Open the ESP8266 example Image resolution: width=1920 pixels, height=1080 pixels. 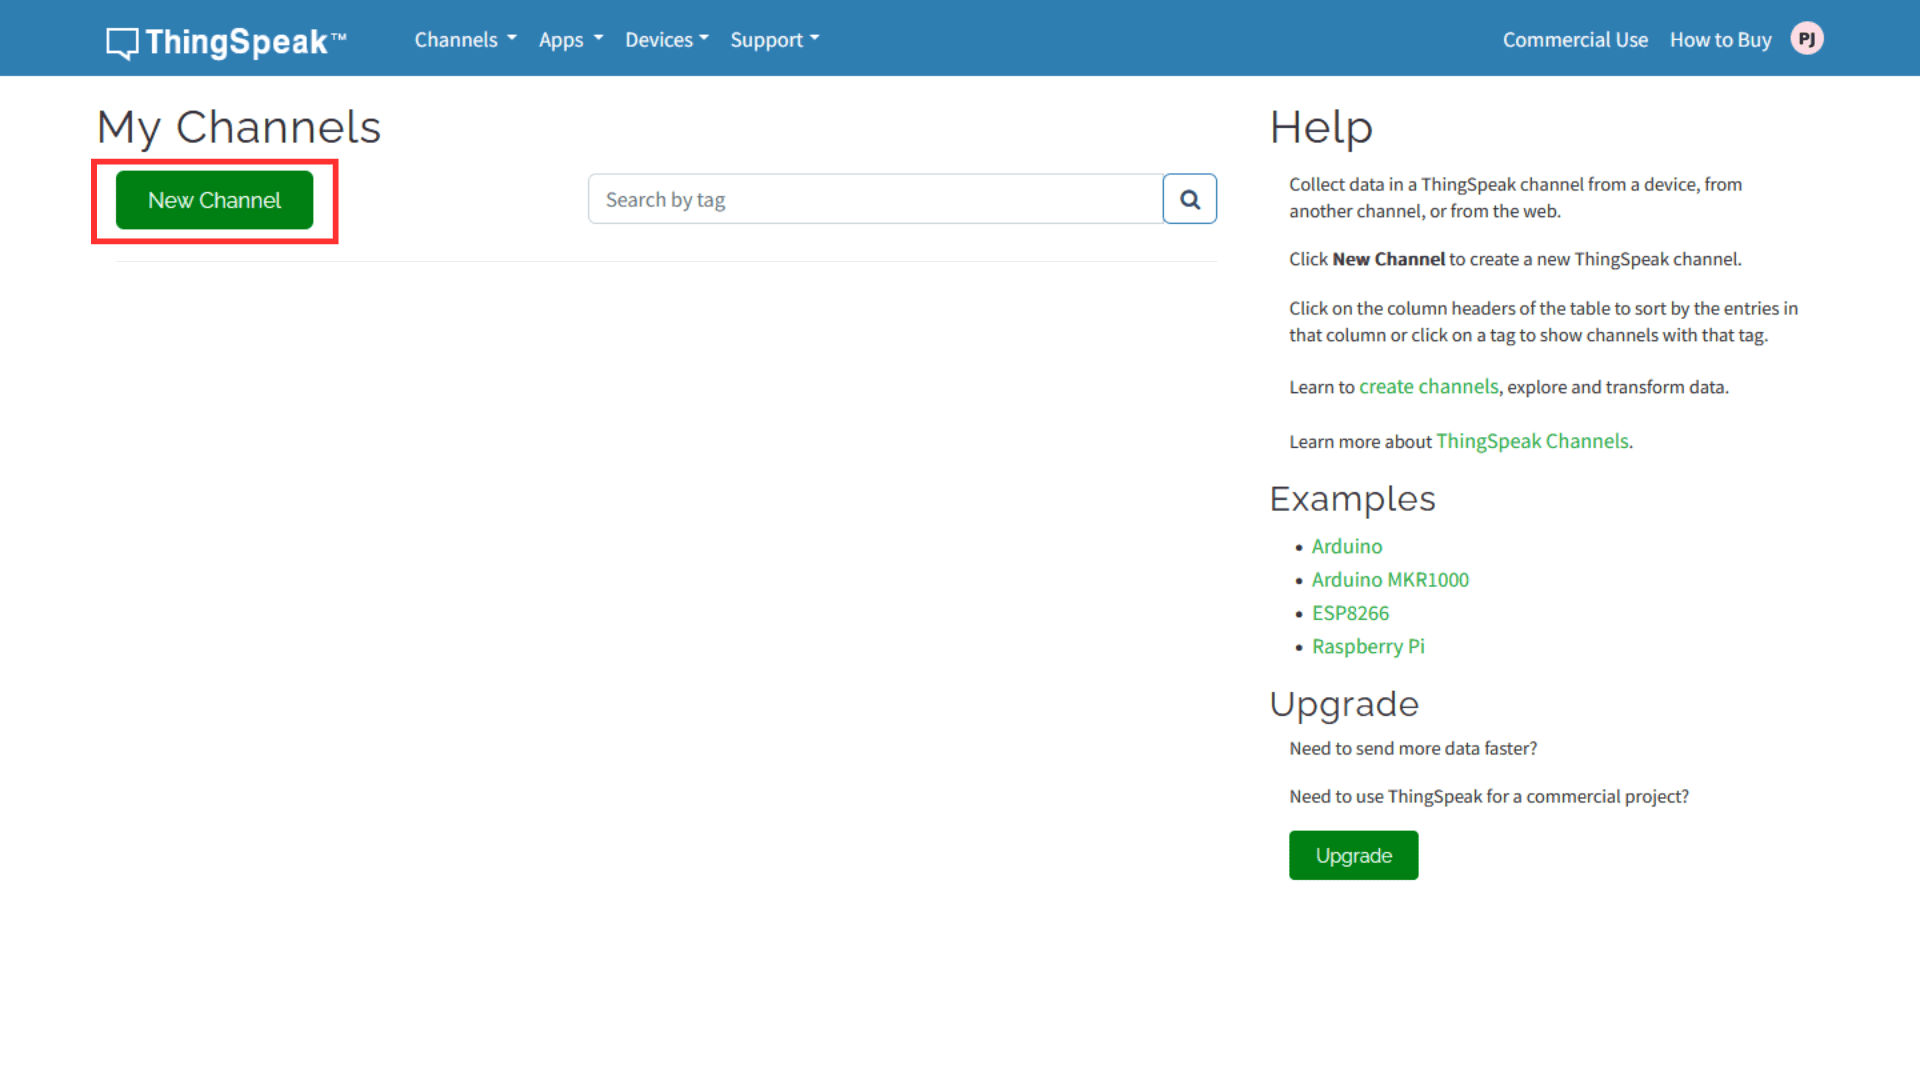tap(1350, 613)
